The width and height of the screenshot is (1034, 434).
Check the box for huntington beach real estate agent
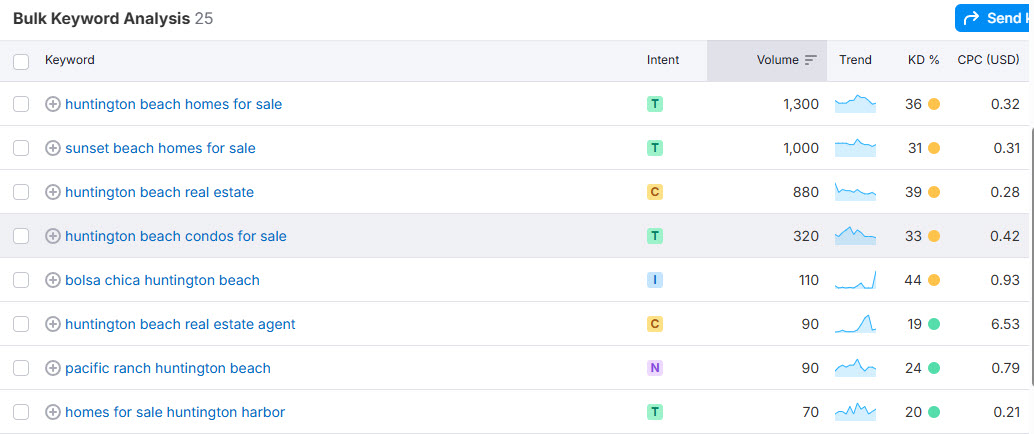pyautogui.click(x=21, y=324)
